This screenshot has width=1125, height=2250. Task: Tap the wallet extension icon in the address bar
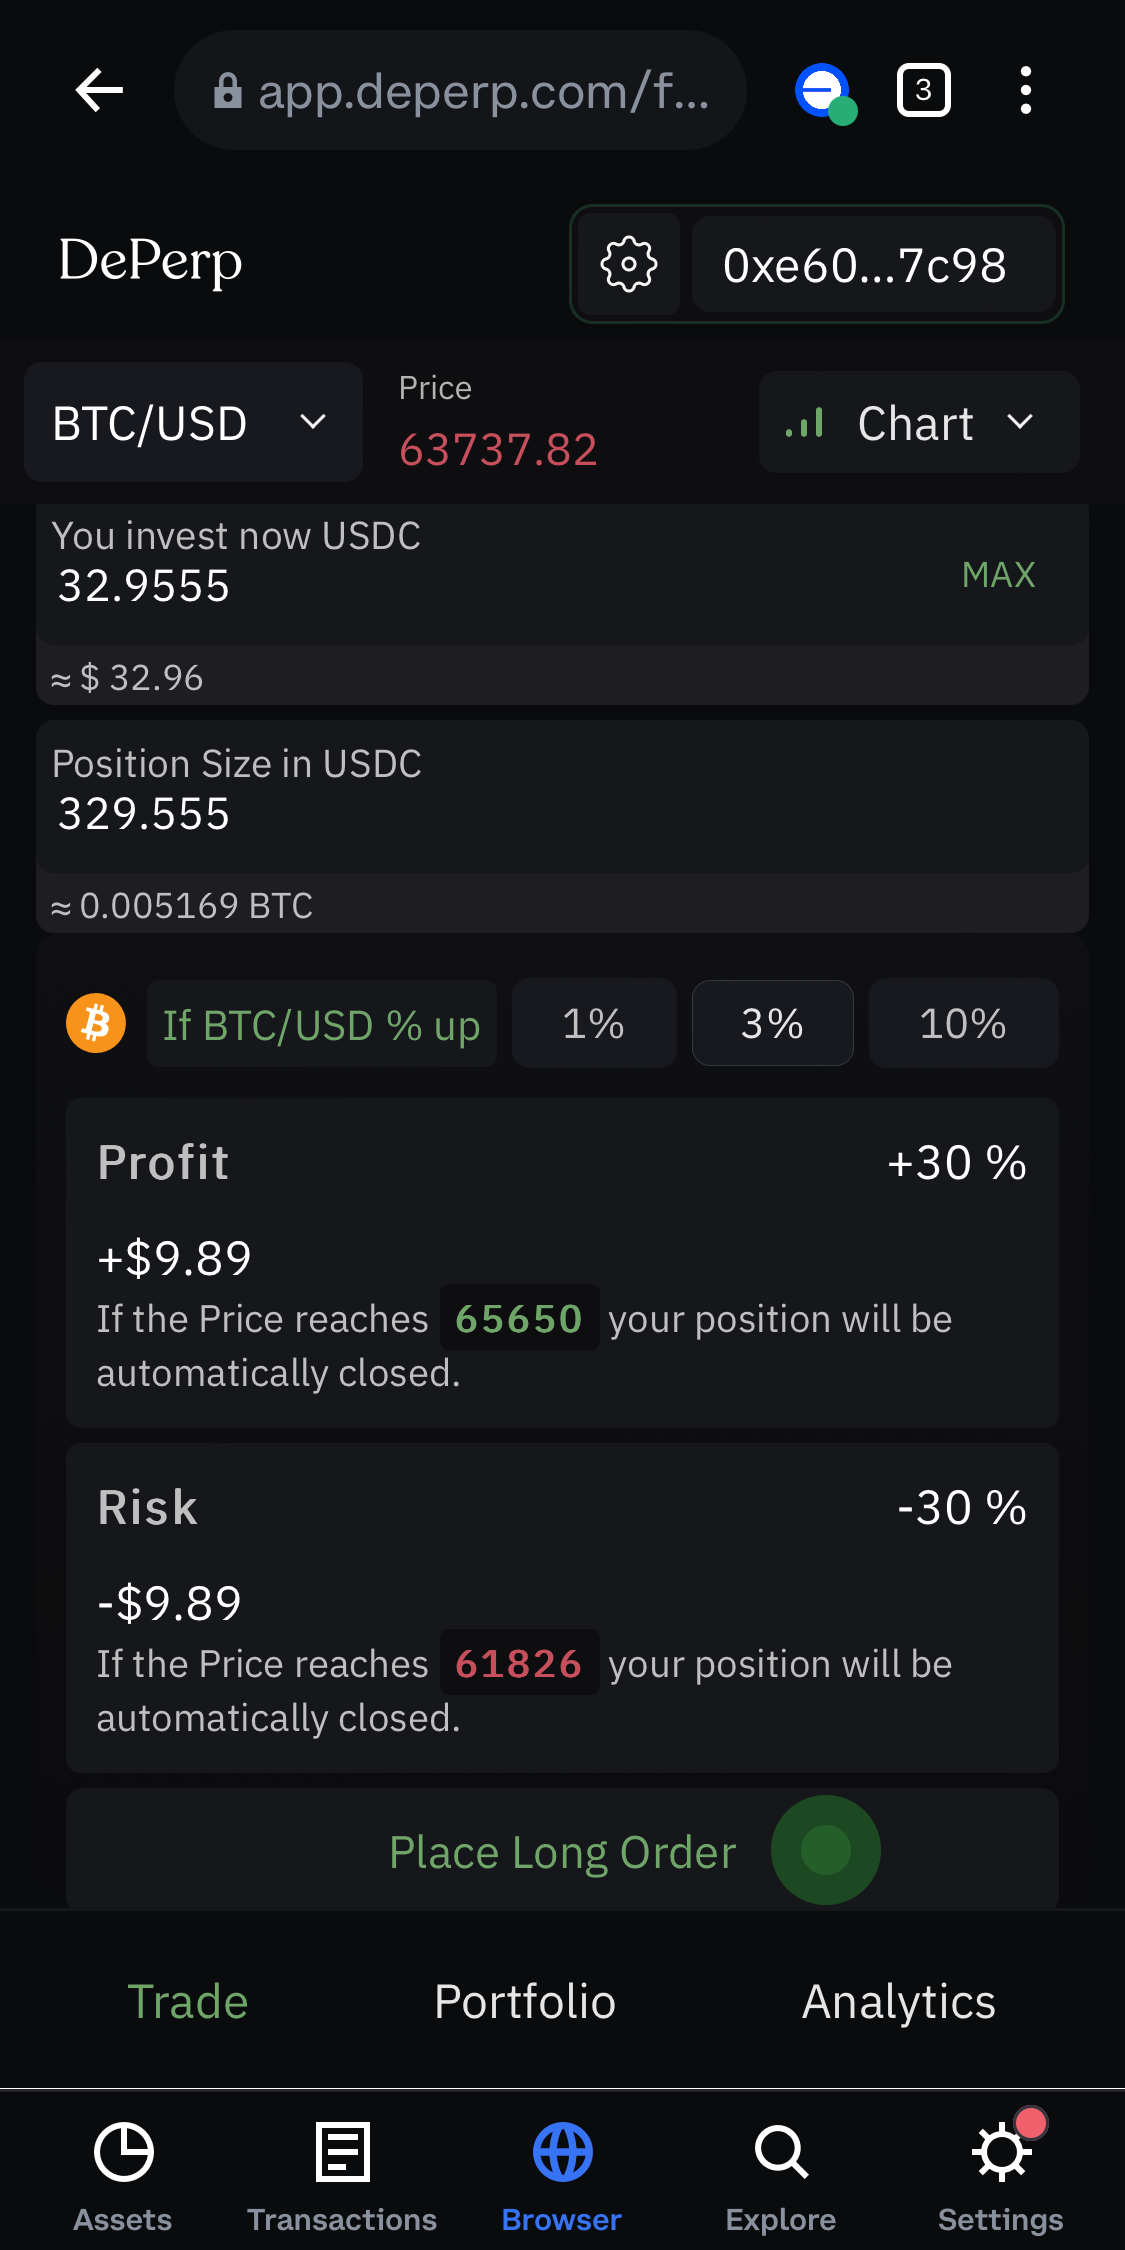(825, 93)
